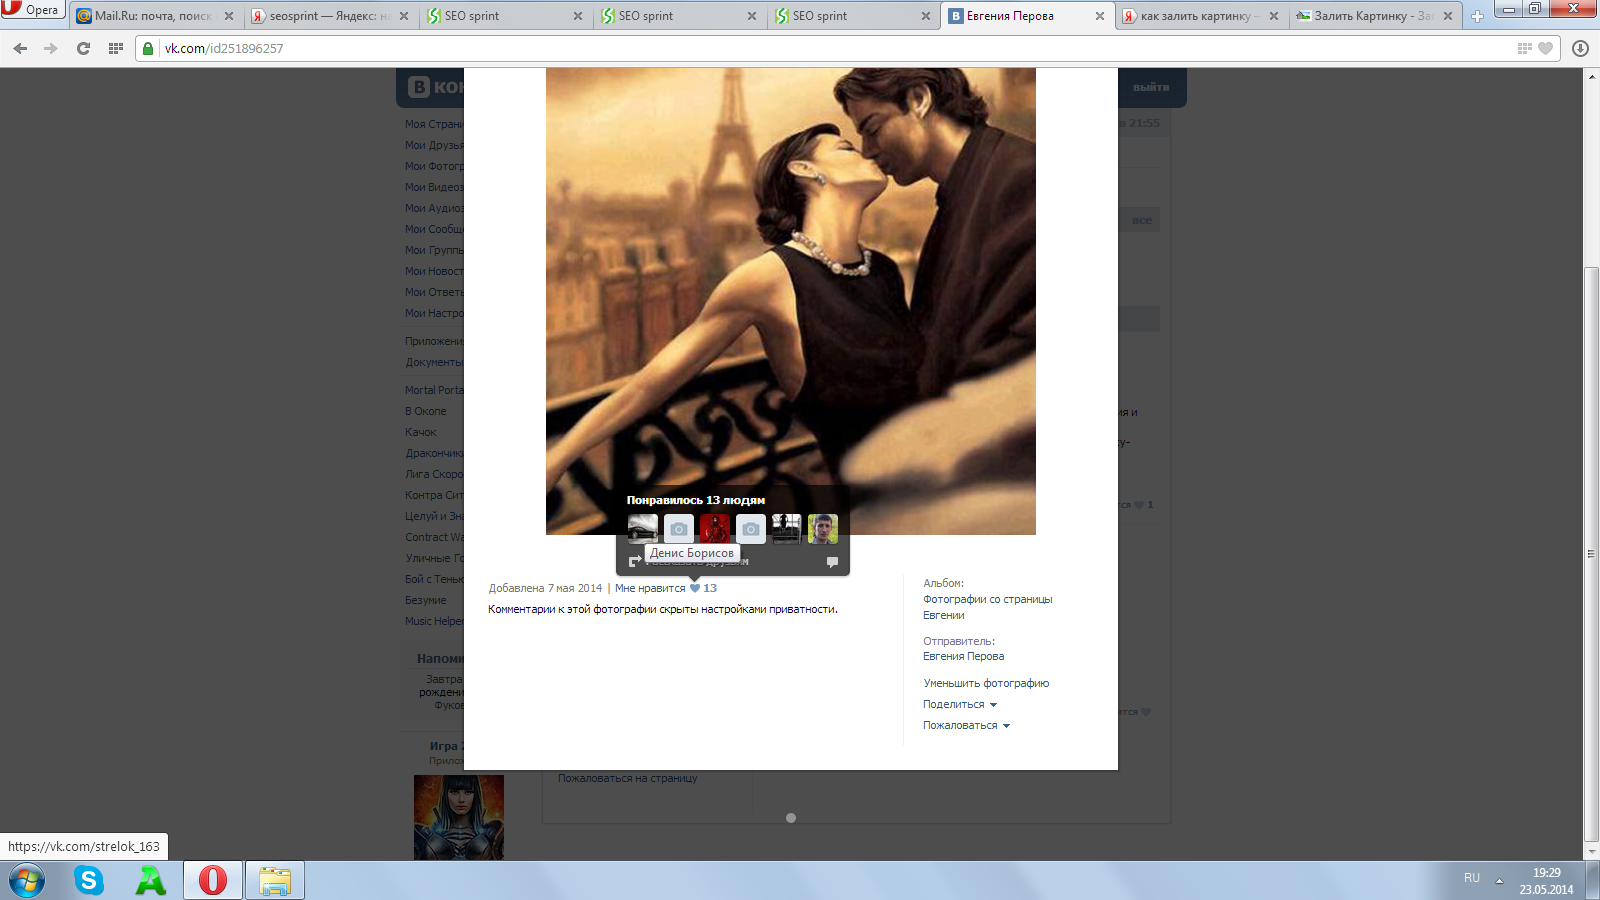The width and height of the screenshot is (1600, 900).
Task: Expand the 'Поделиться' dropdown
Action: [x=960, y=704]
